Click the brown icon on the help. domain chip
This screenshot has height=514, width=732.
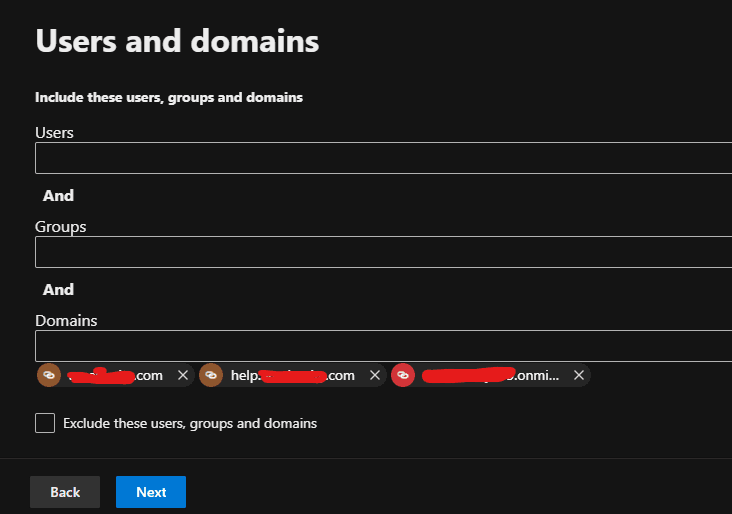click(x=211, y=375)
